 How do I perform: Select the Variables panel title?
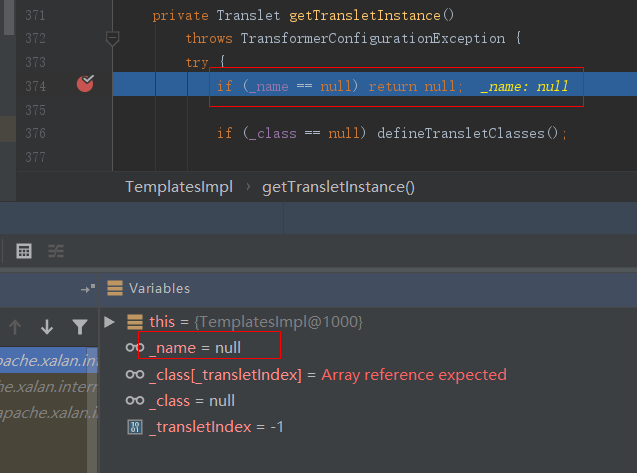(x=159, y=288)
